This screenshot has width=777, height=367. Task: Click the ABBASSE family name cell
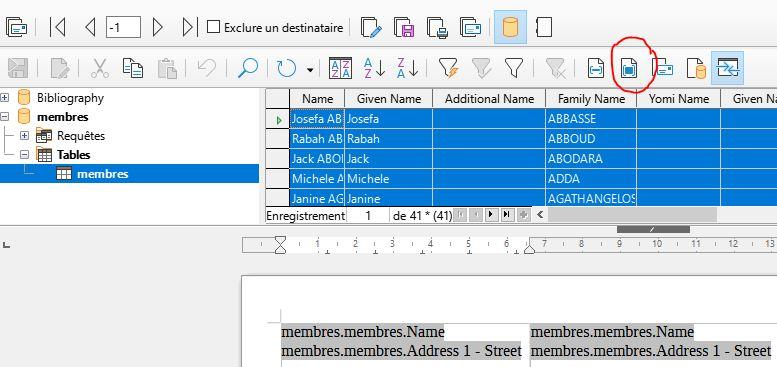pos(591,119)
